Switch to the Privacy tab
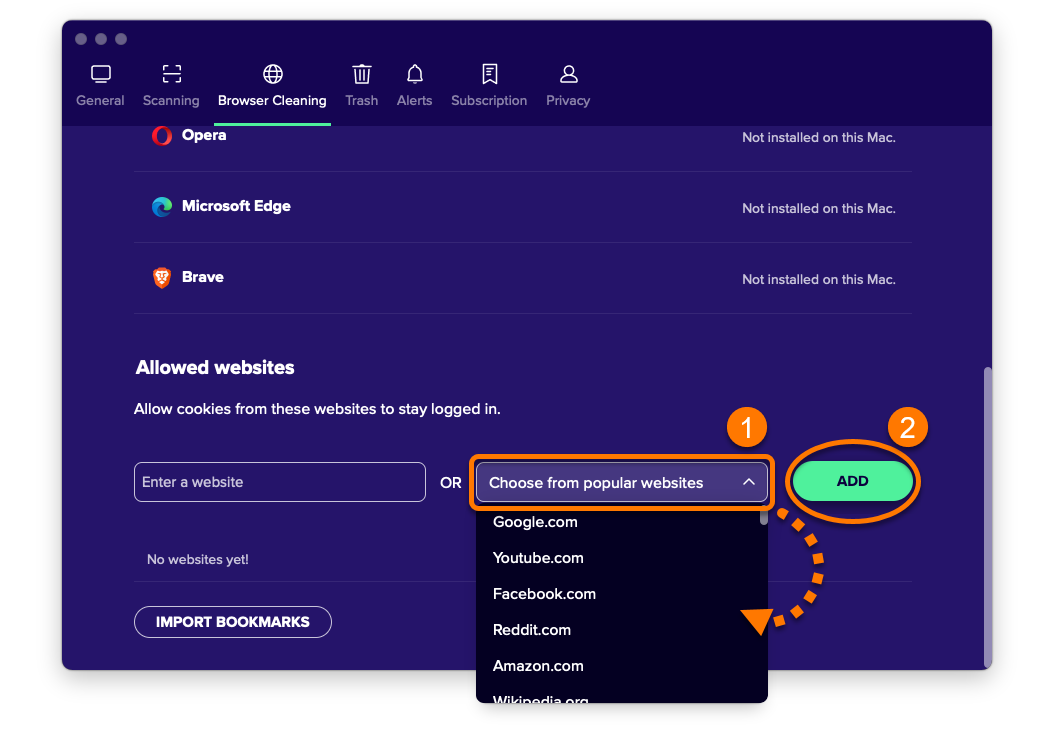 [568, 86]
